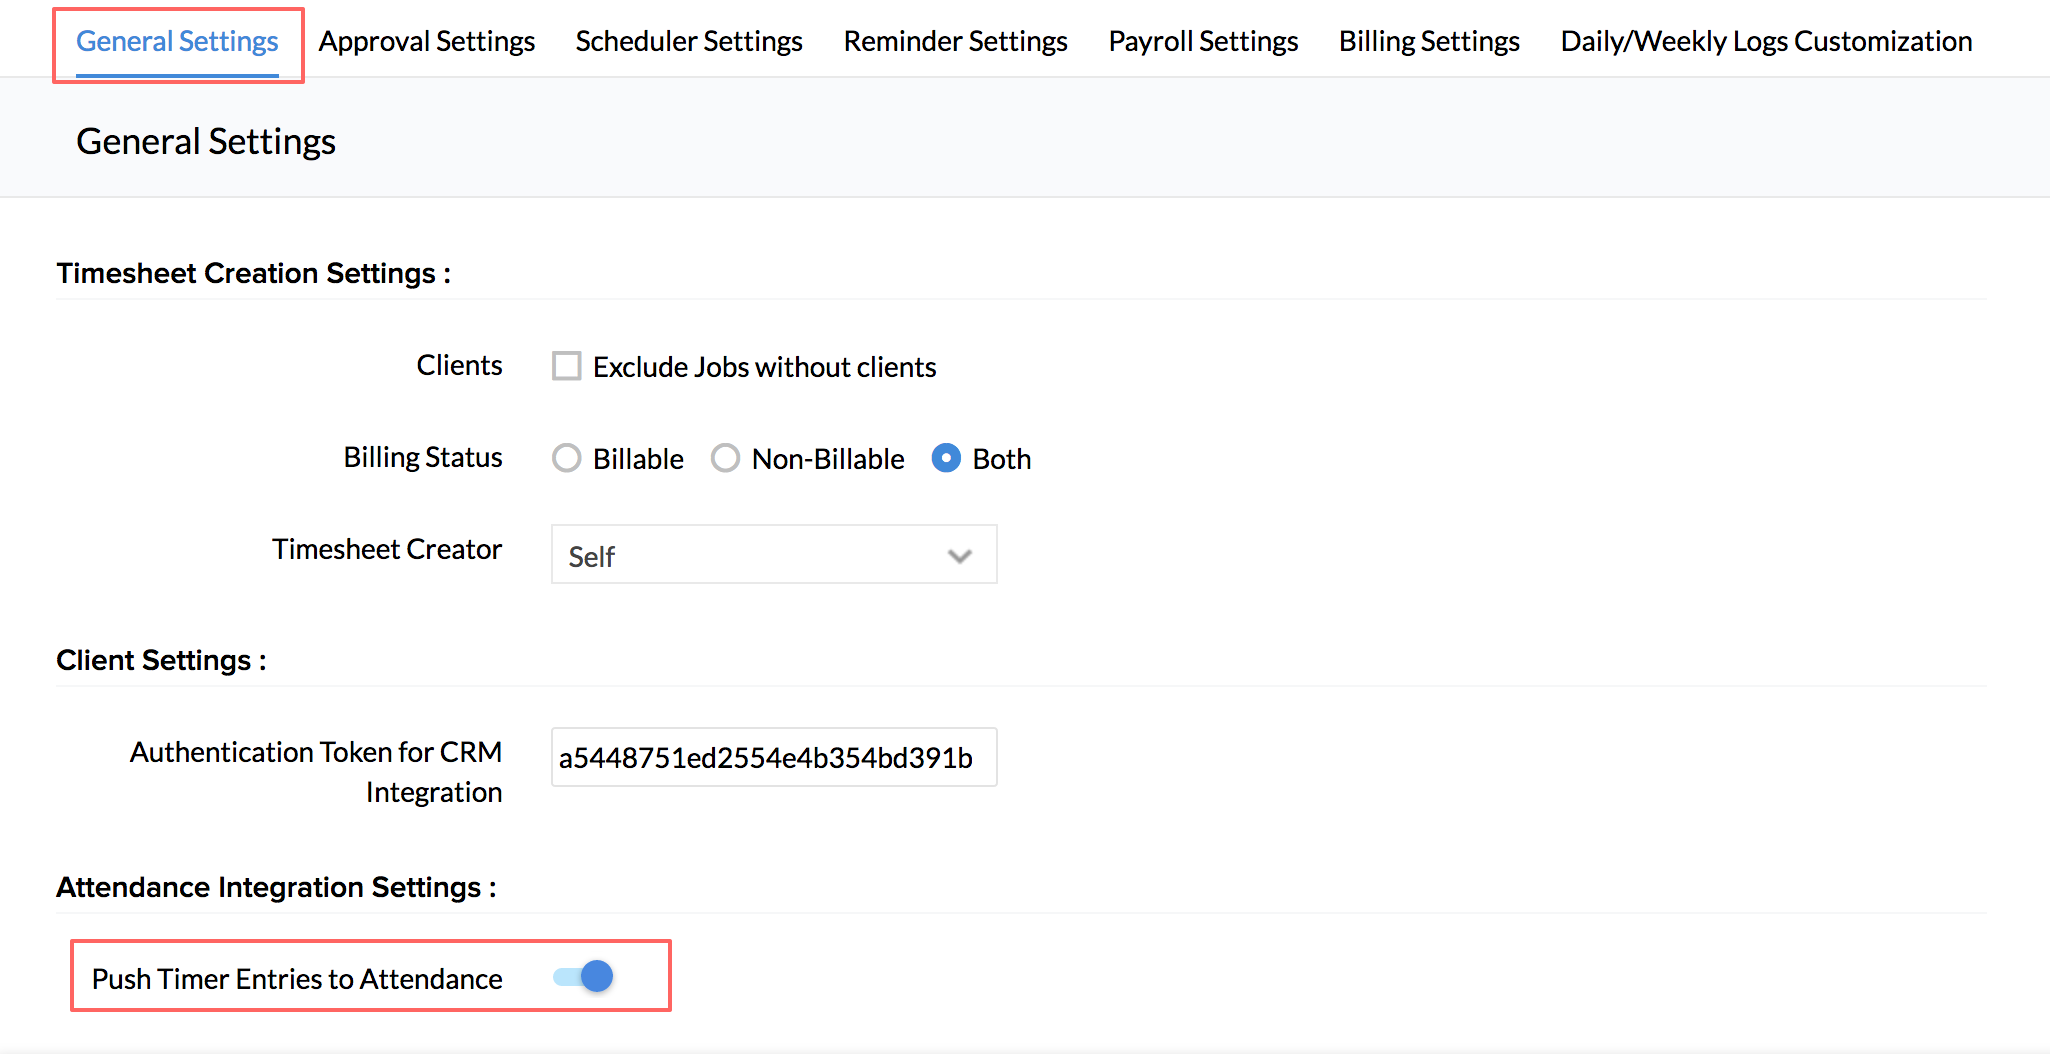The height and width of the screenshot is (1054, 2050).
Task: Click the Timesheet Creation Settings heading
Action: tap(254, 273)
